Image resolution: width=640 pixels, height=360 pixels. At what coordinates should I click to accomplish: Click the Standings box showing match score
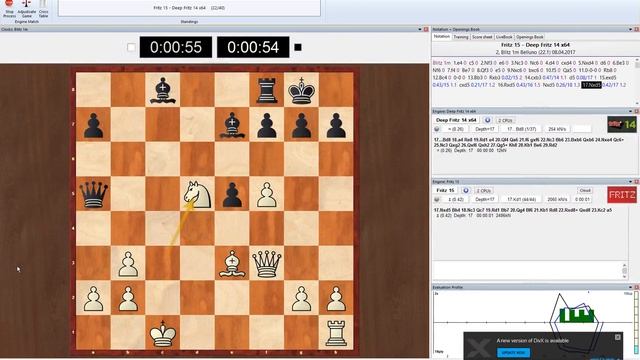[x=189, y=8]
